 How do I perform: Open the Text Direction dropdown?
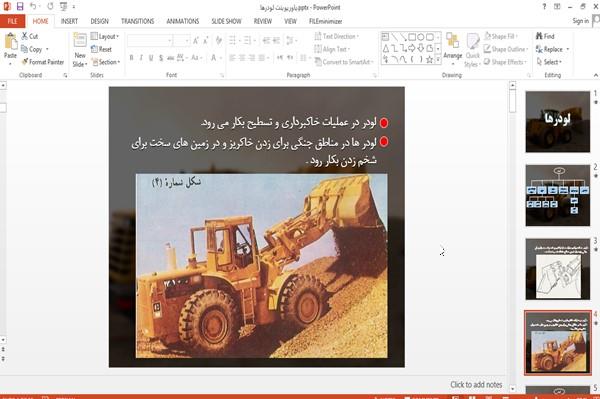click(337, 36)
